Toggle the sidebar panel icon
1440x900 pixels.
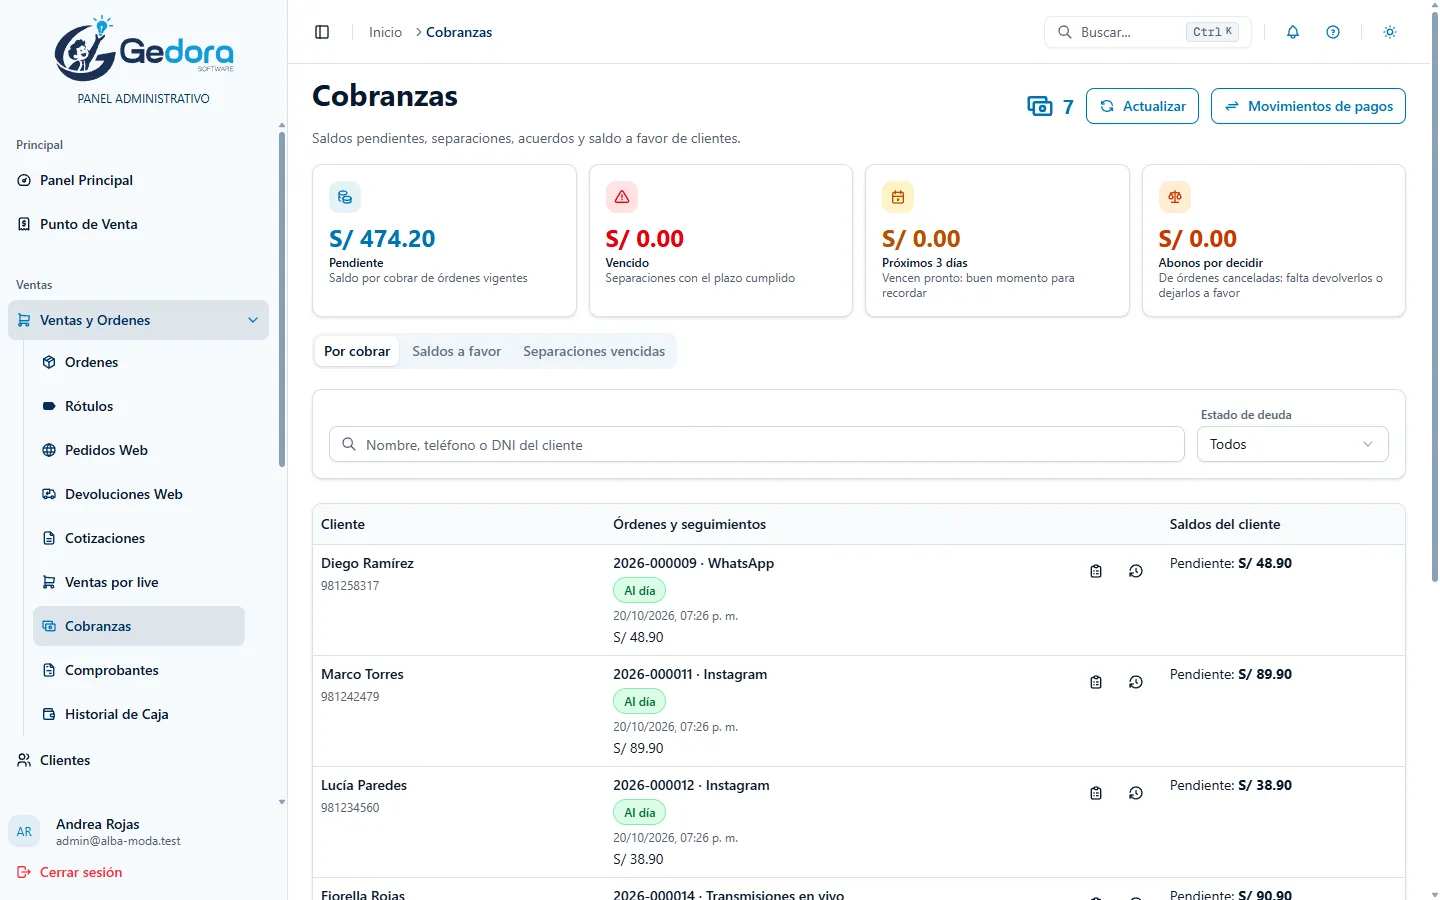click(x=322, y=32)
